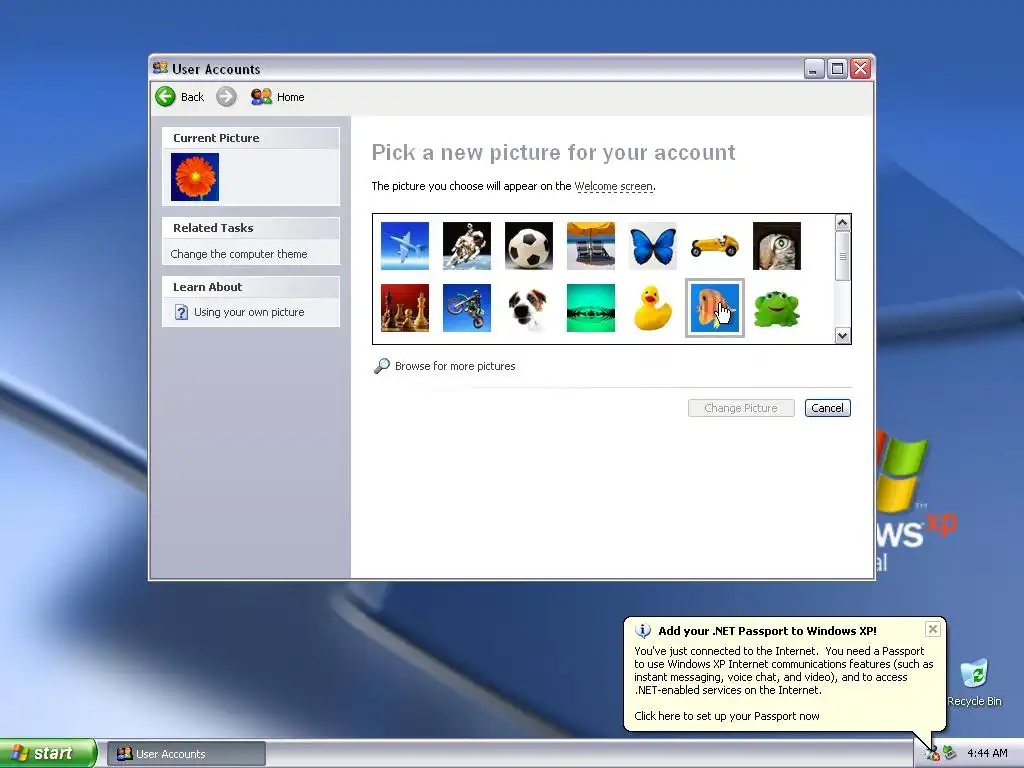Click the help question mark icon
This screenshot has height=768, width=1024.
pyautogui.click(x=182, y=312)
